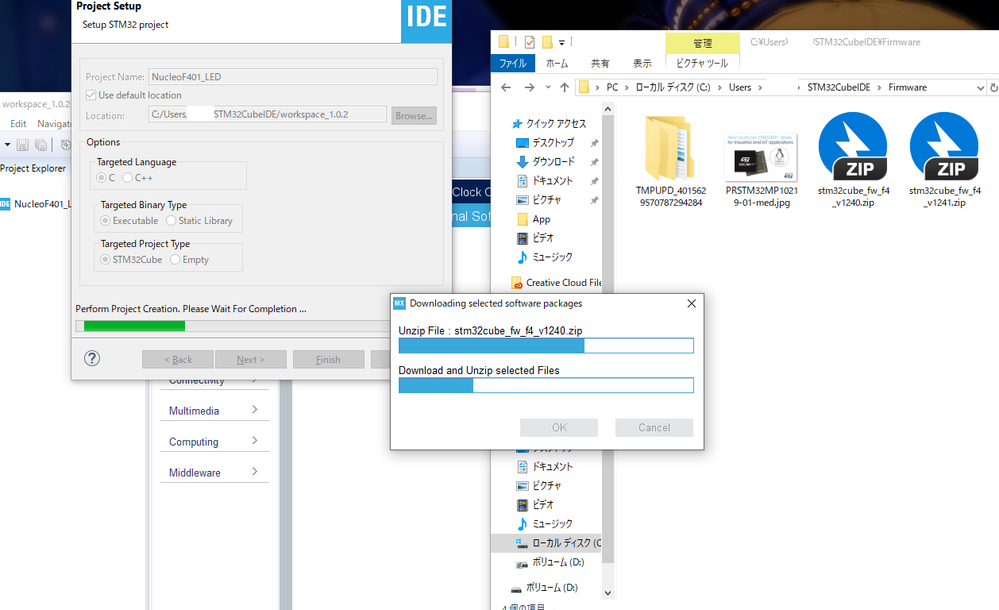Open the ピクチャ ツール ribbon tab
999x610 pixels.
(x=702, y=63)
